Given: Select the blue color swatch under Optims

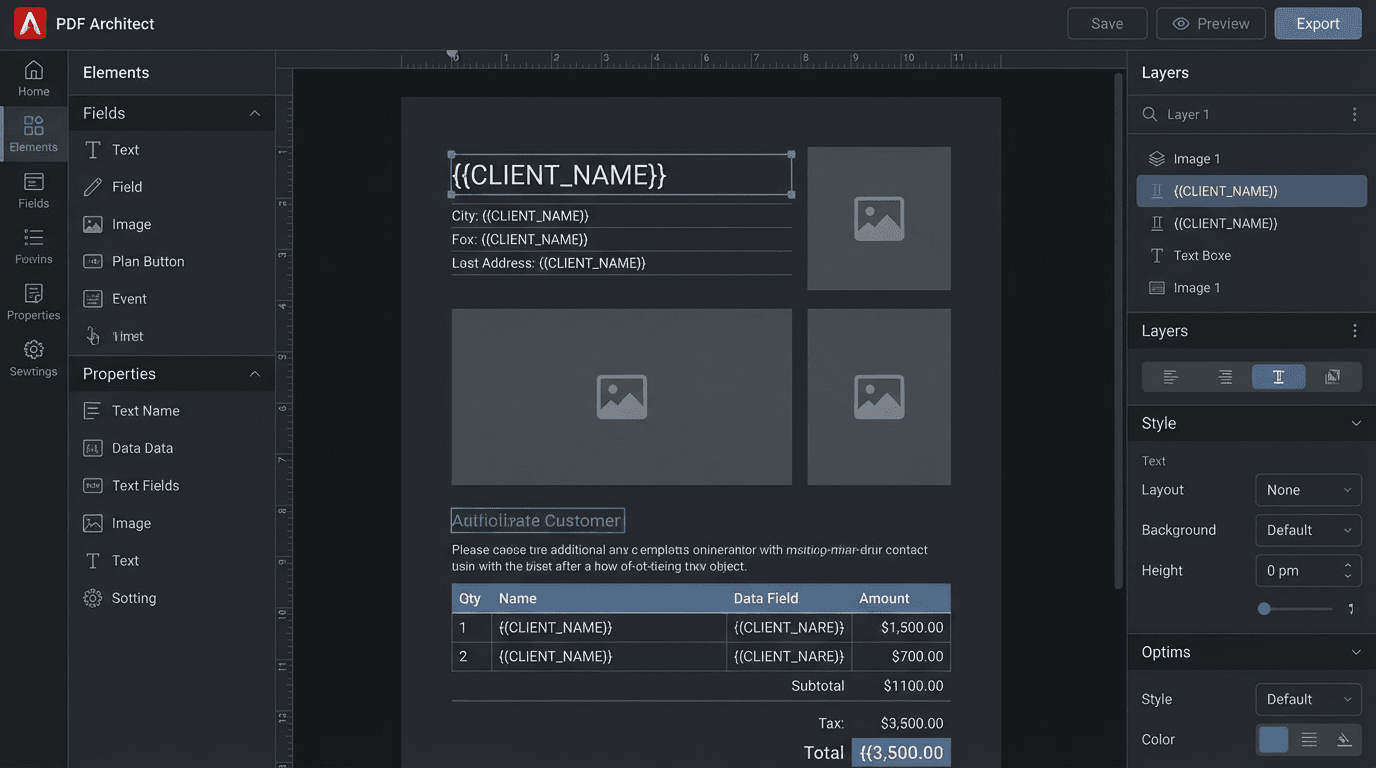Looking at the screenshot, I should (x=1273, y=739).
